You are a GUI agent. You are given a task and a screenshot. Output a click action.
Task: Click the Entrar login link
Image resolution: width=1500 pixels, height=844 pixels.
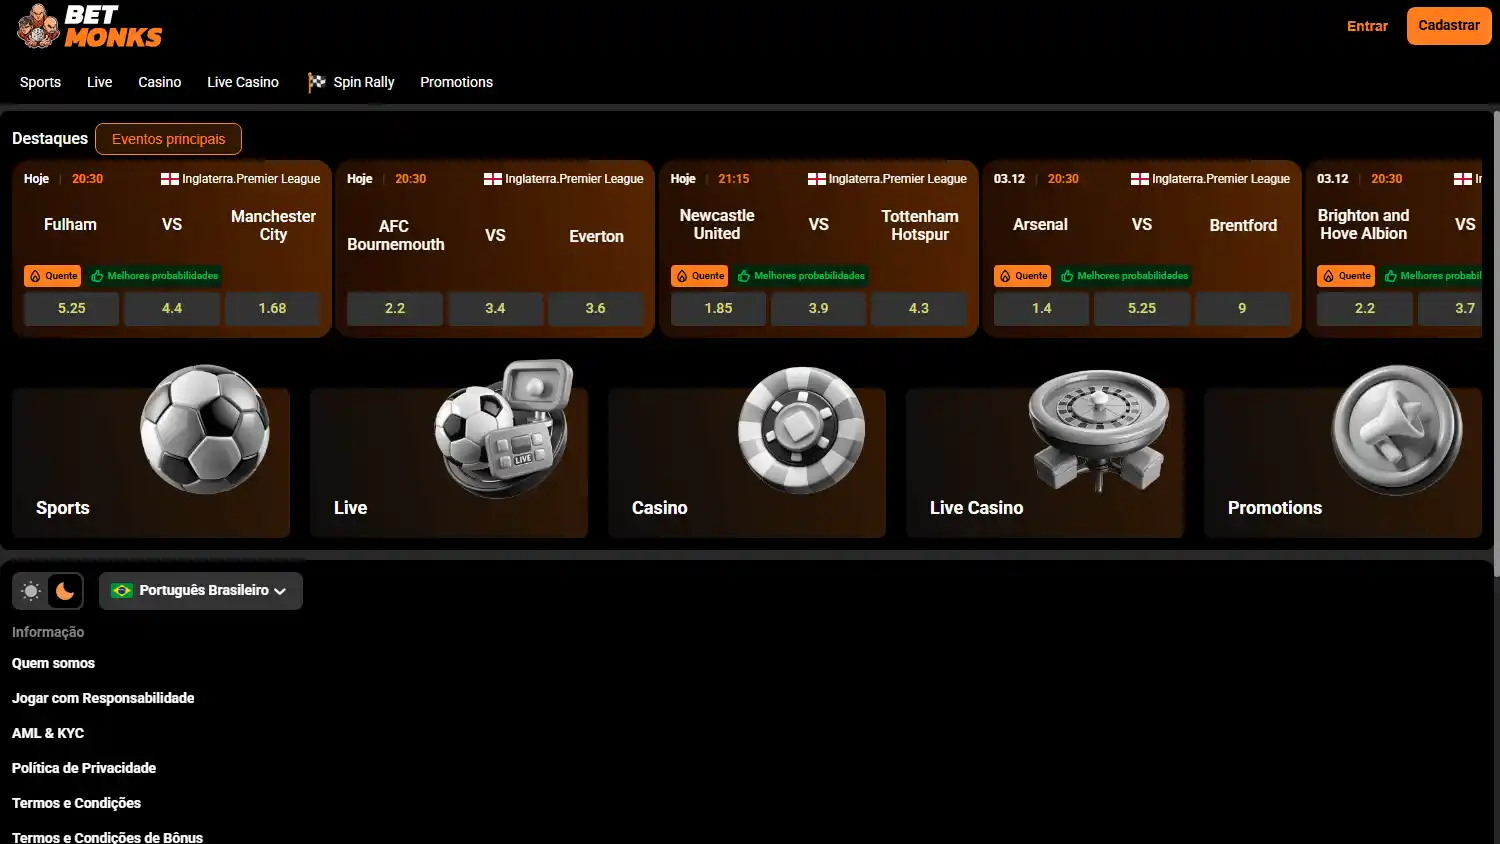point(1367,26)
